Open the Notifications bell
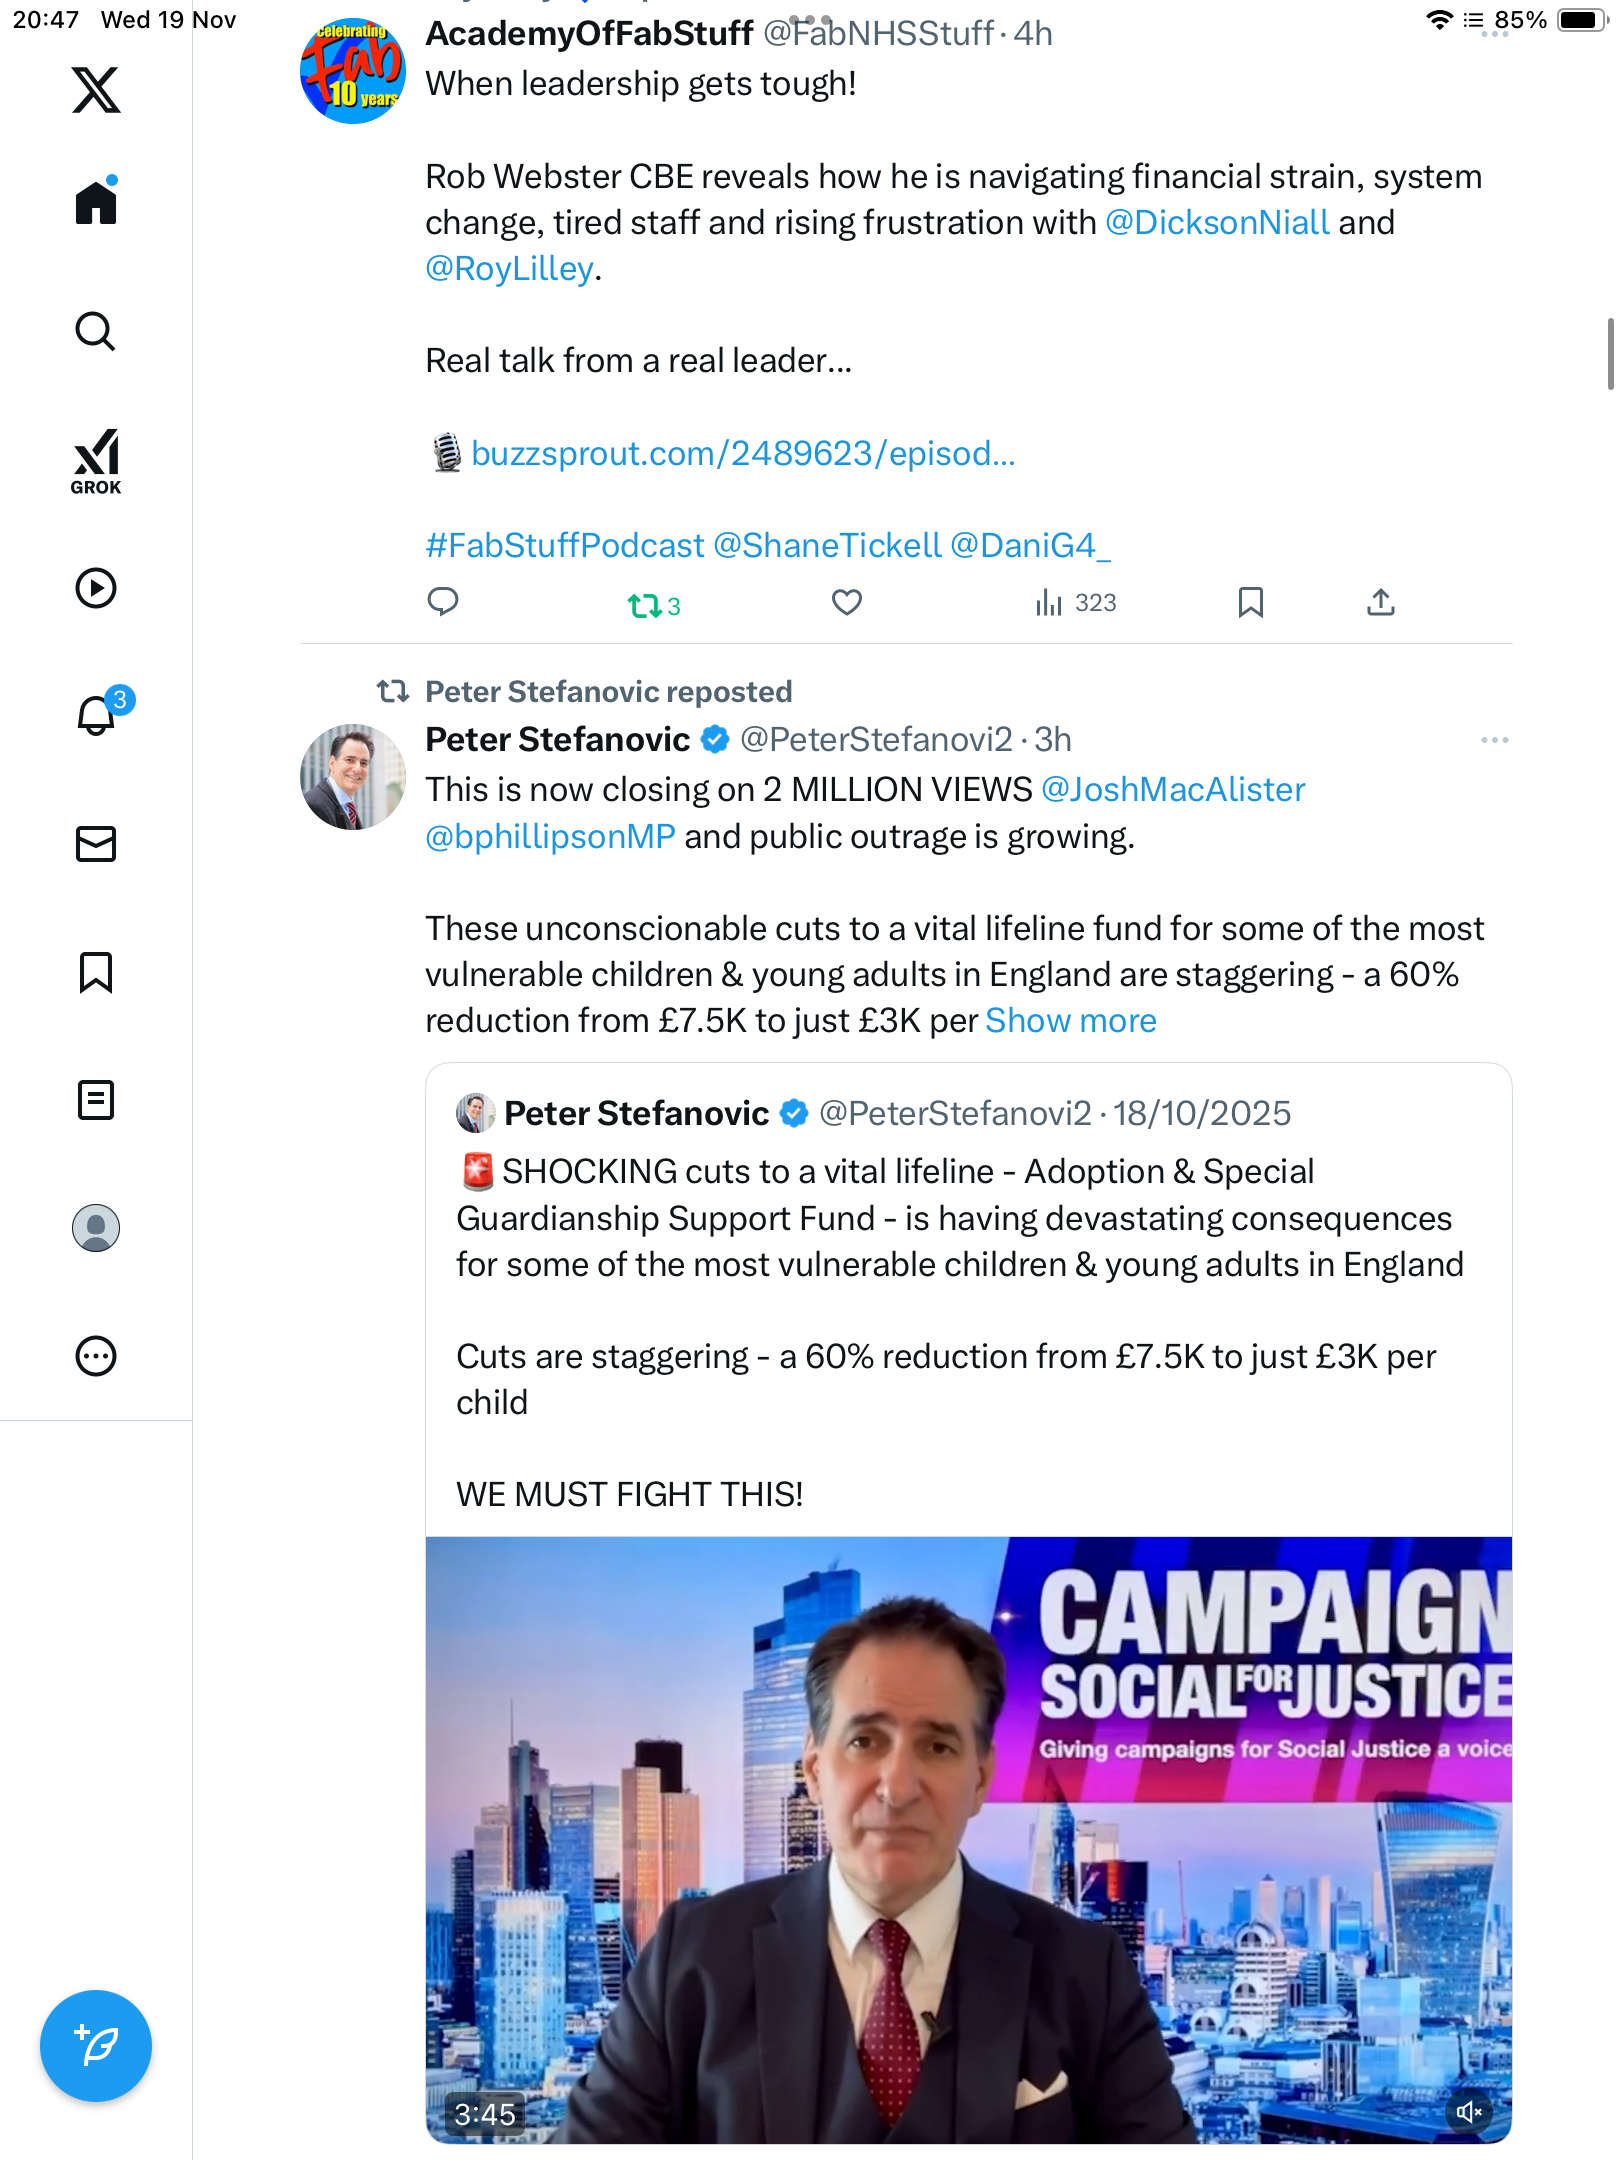Image resolution: width=1620 pixels, height=2160 pixels. click(96, 716)
